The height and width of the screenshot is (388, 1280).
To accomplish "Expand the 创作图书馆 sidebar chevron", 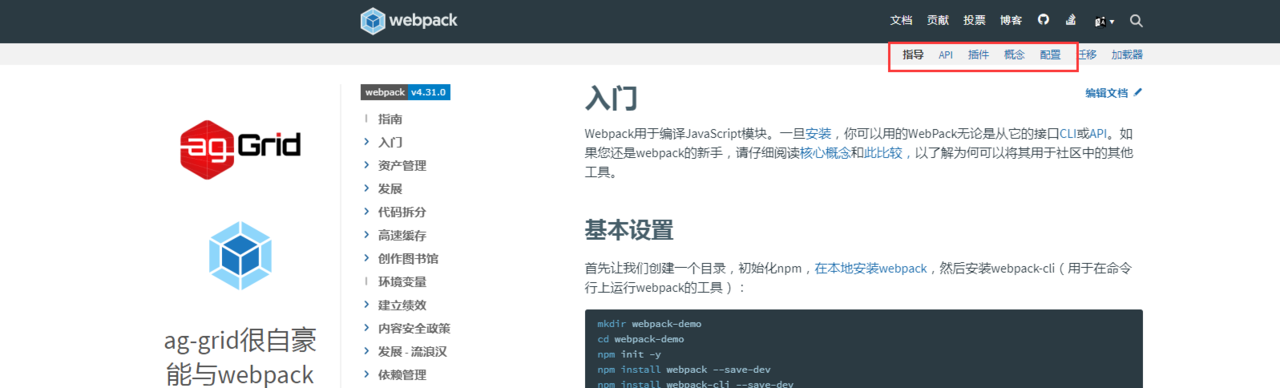I will click(367, 258).
